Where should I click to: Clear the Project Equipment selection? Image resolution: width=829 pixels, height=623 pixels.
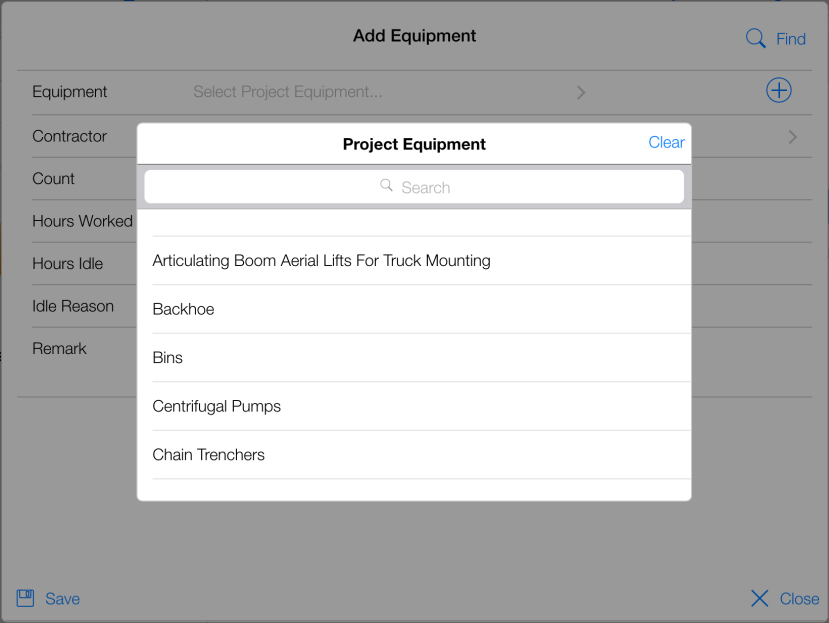(x=666, y=143)
